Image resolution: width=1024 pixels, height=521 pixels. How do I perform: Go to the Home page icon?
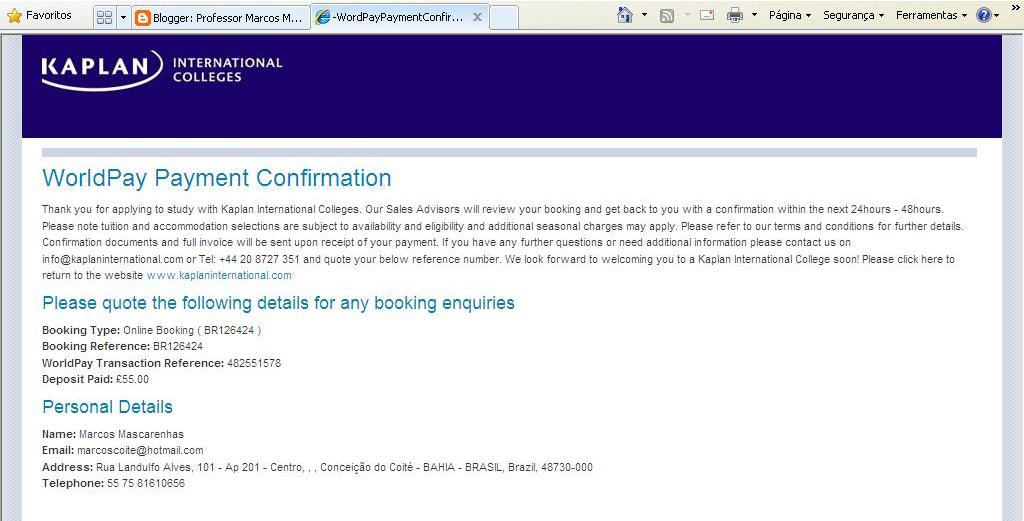pyautogui.click(x=625, y=15)
